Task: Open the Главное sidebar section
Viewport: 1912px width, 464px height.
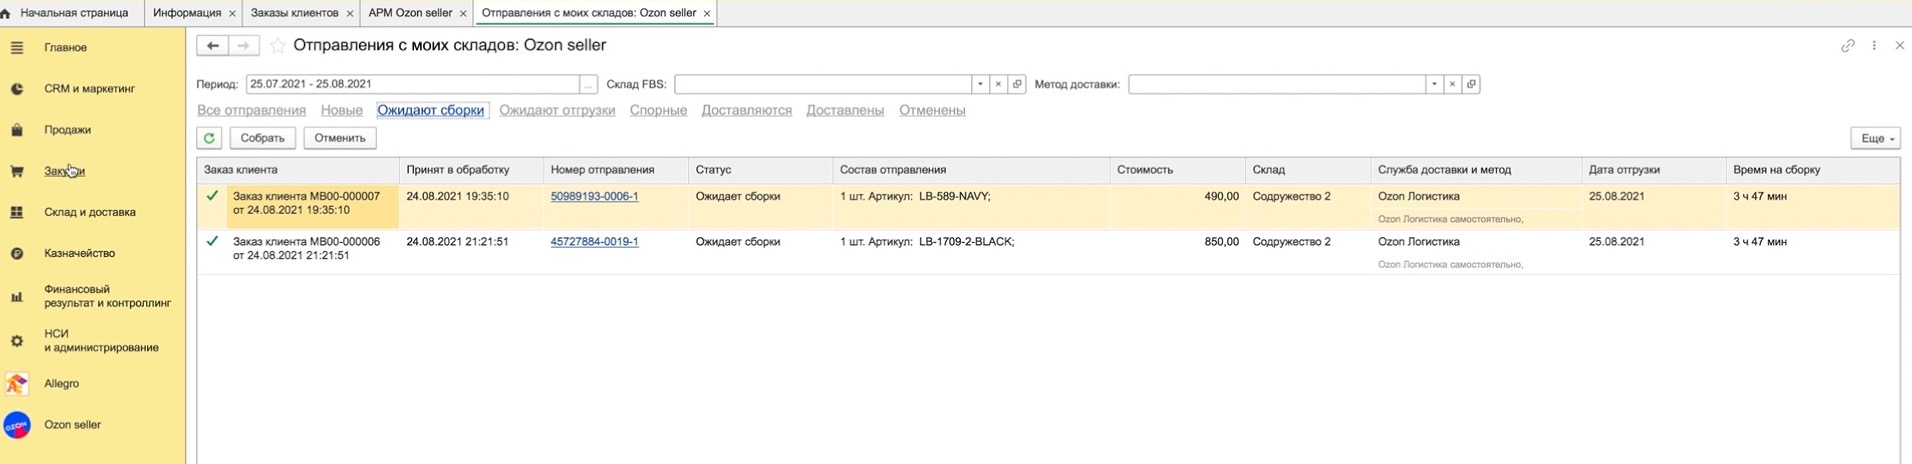Action: coord(65,47)
